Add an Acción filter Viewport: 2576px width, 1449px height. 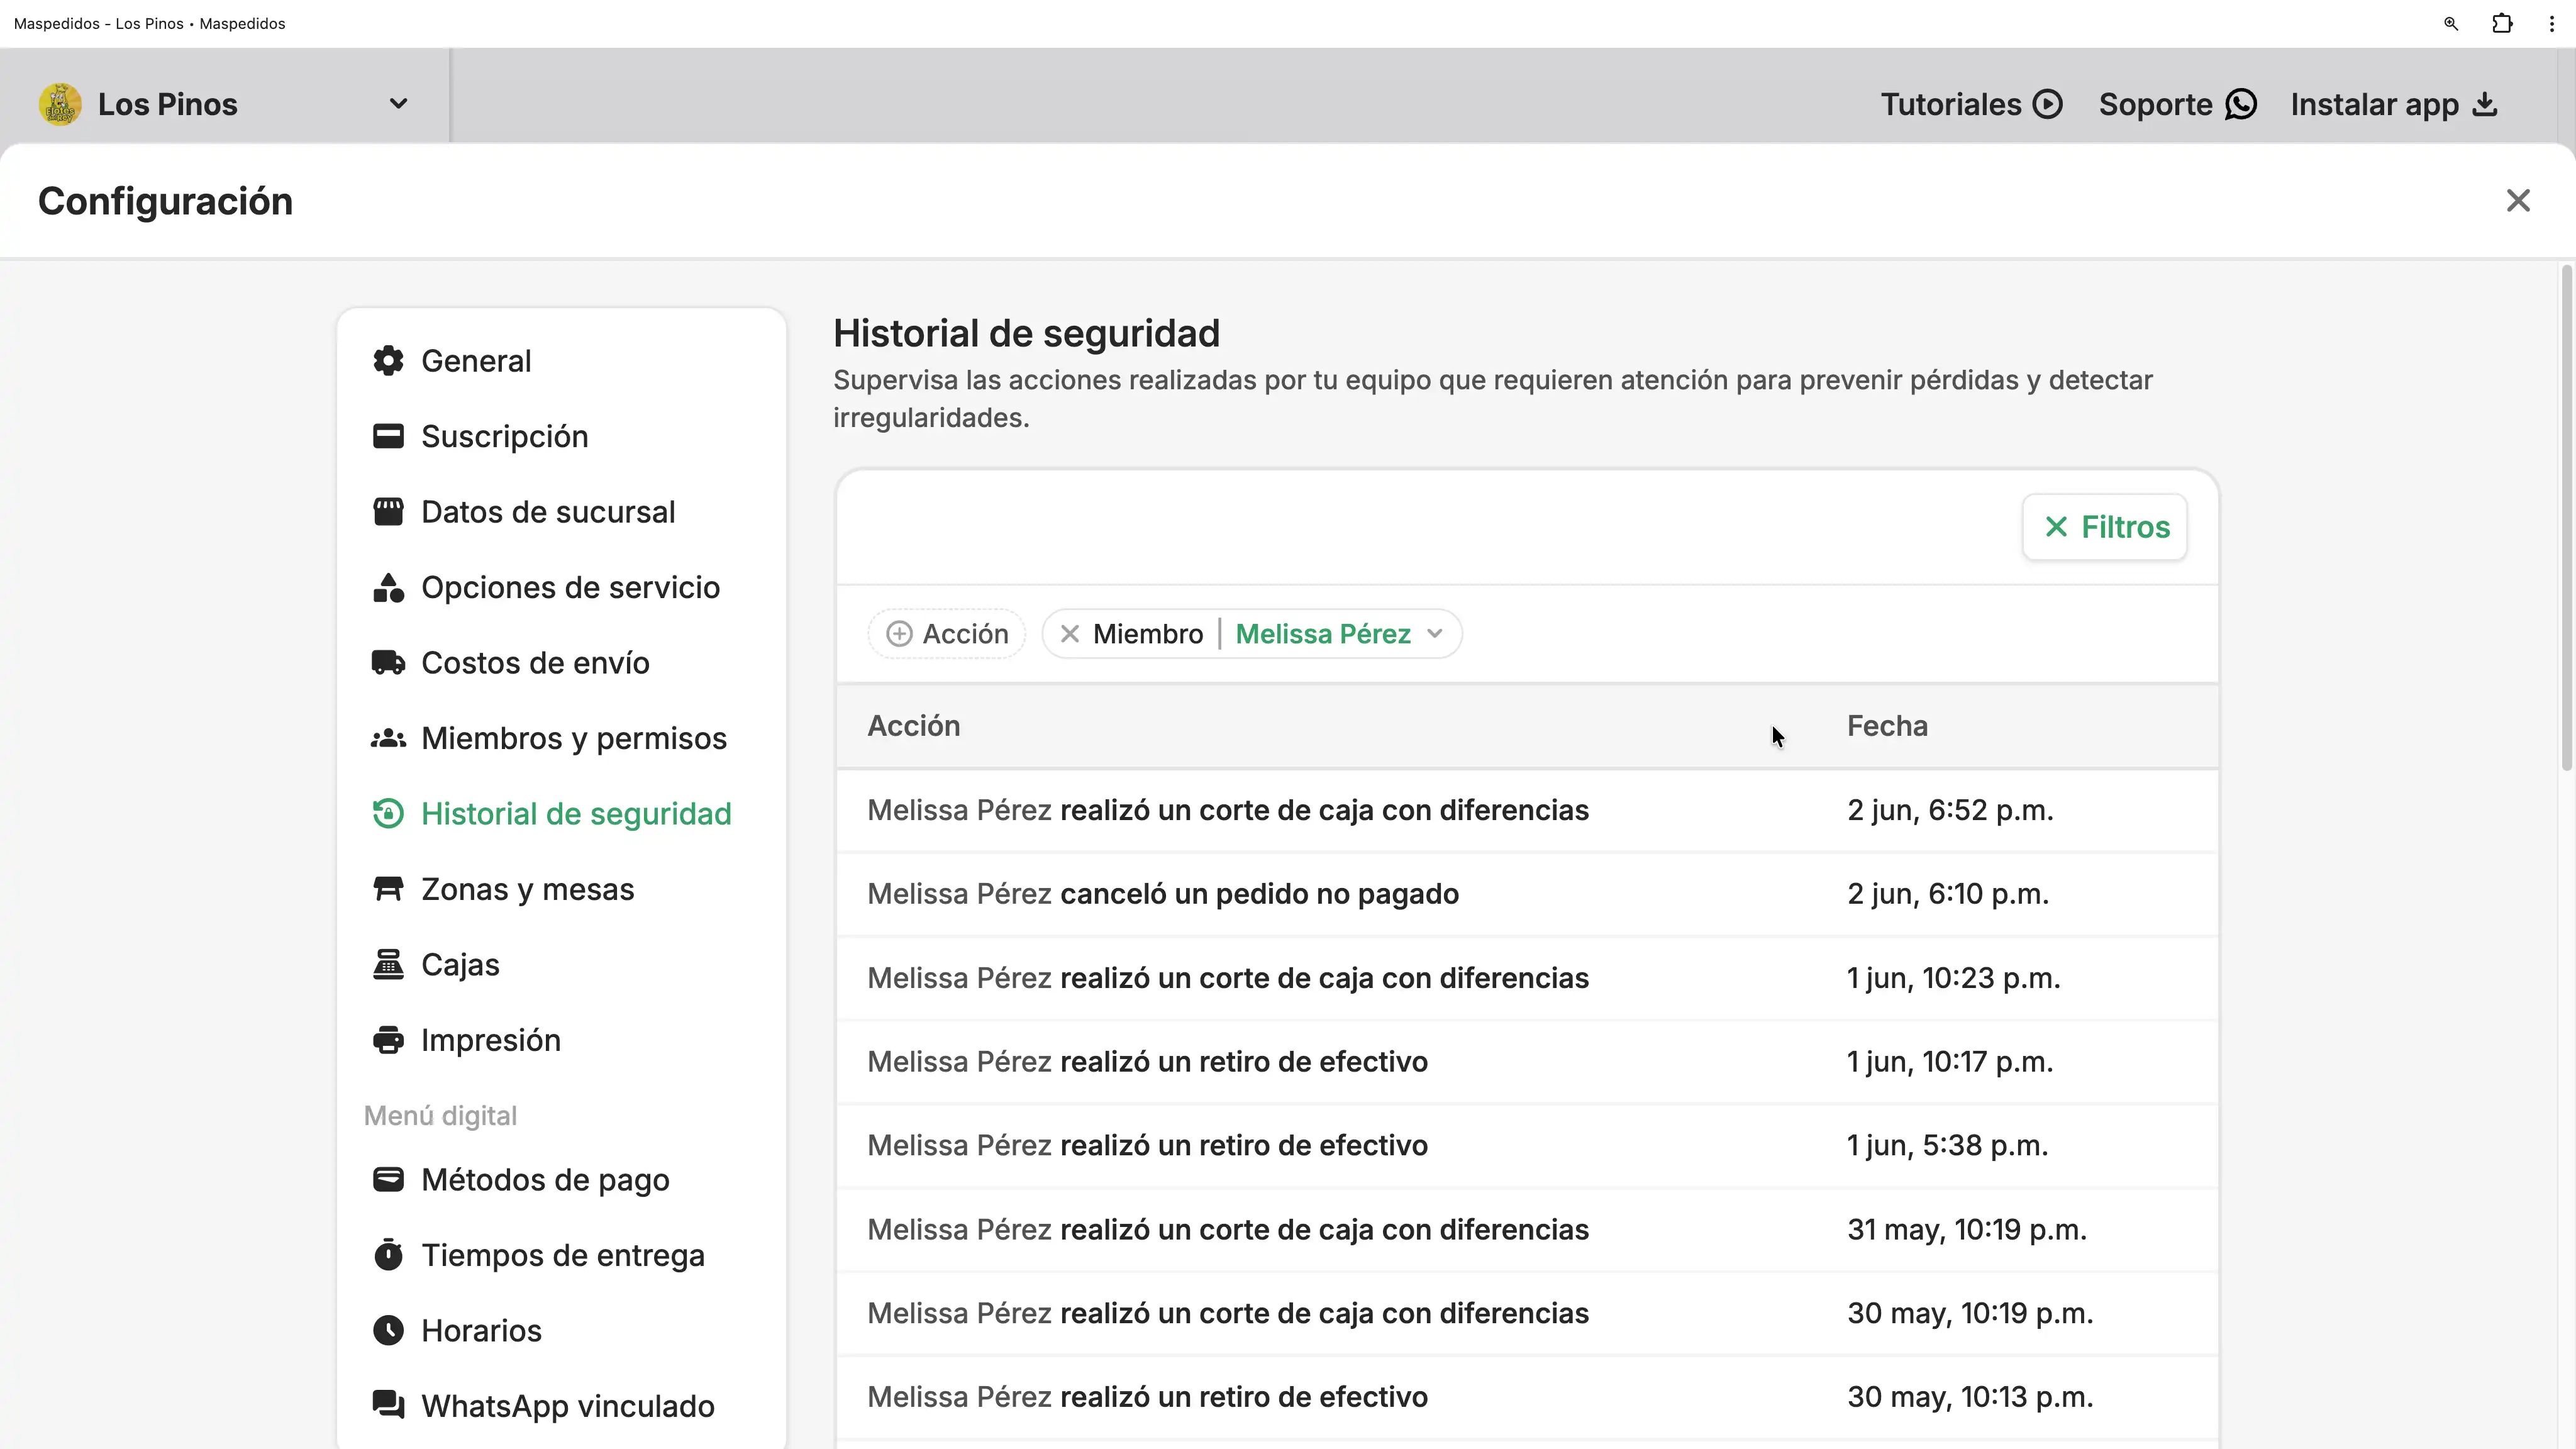(946, 634)
